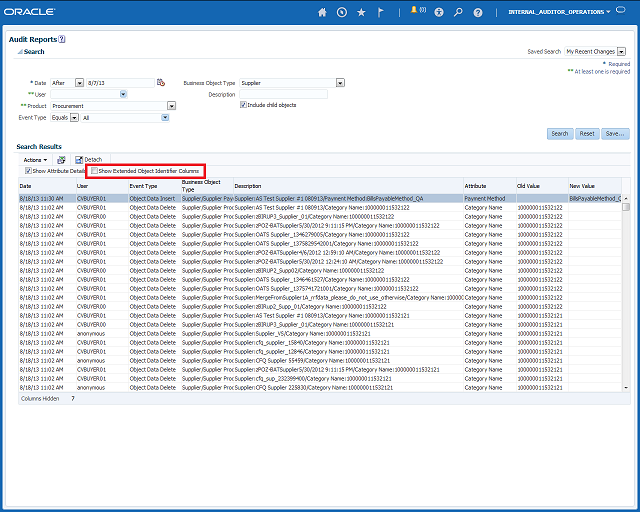
Task: Click the Reset button
Action: 587,134
